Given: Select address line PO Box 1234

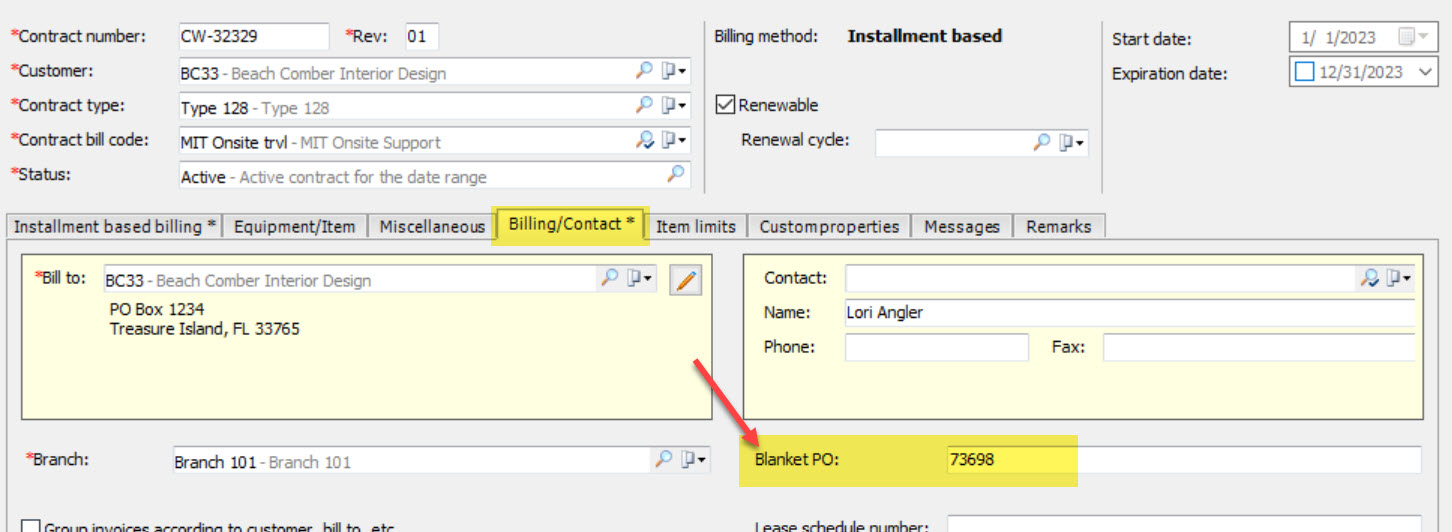Looking at the screenshot, I should (157, 309).
